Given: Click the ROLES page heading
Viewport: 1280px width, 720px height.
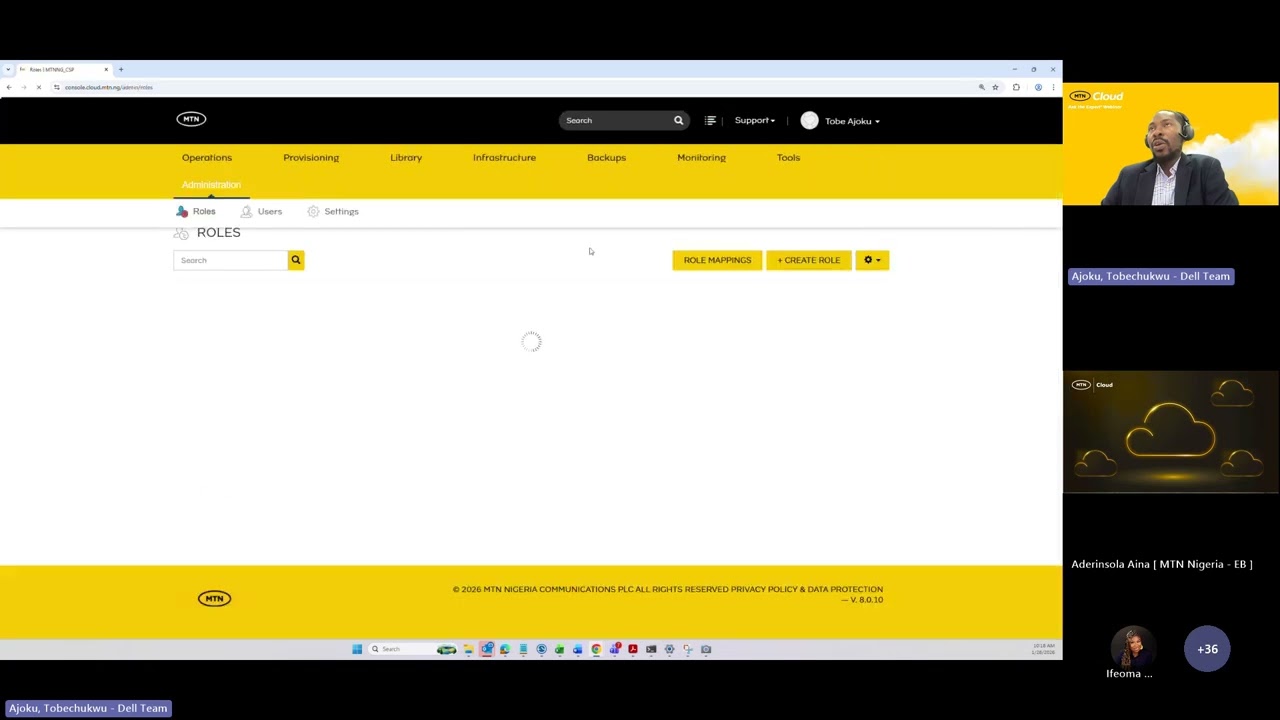Looking at the screenshot, I should (x=218, y=232).
